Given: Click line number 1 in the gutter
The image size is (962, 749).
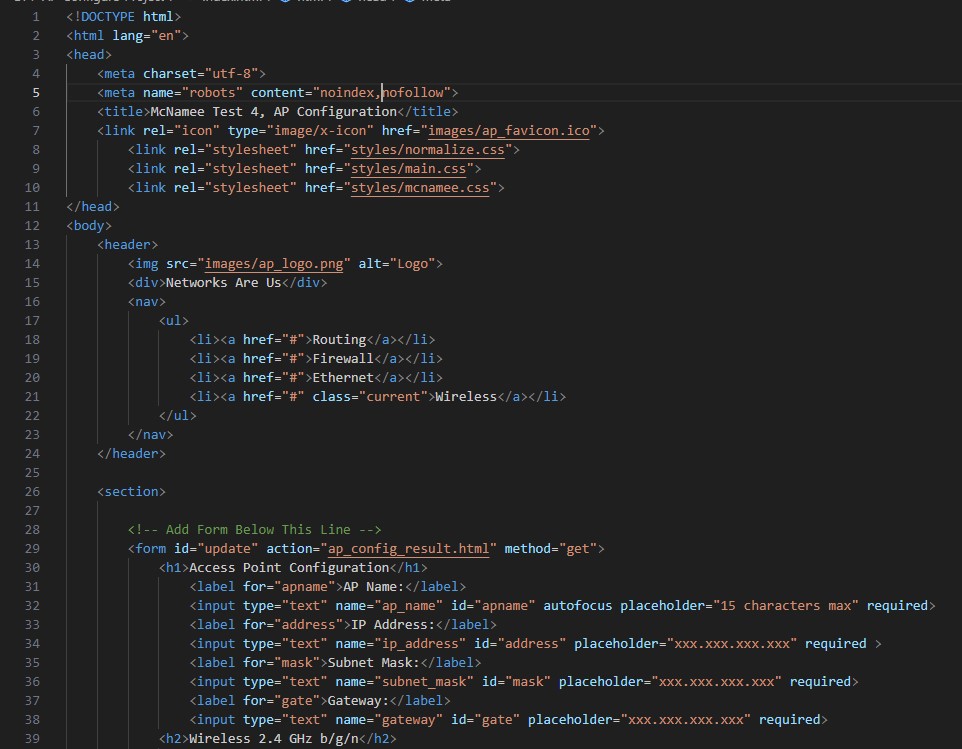Looking at the screenshot, I should coord(36,17).
